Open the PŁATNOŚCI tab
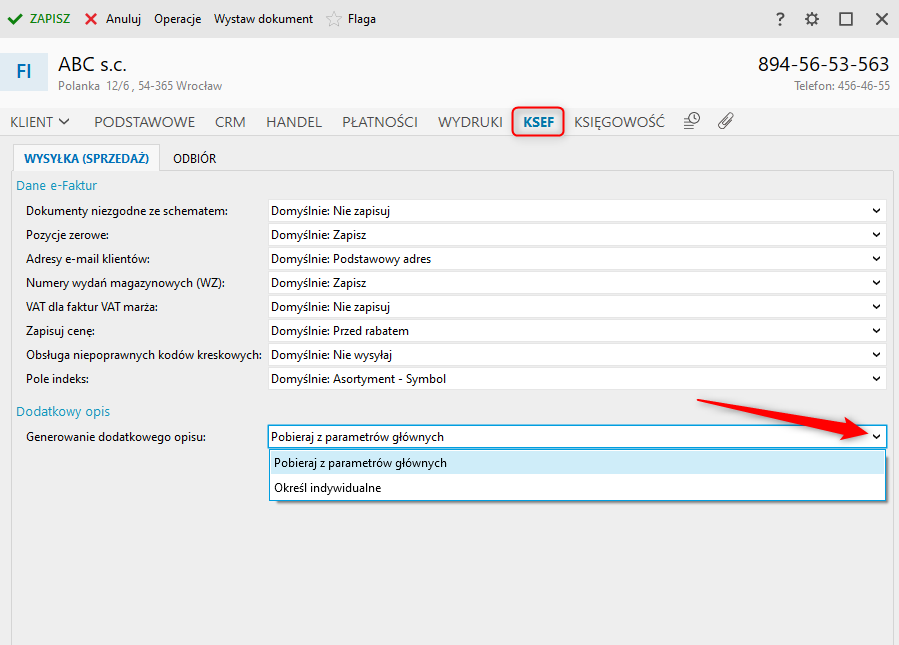Screen dimensions: 899x645 tap(380, 122)
